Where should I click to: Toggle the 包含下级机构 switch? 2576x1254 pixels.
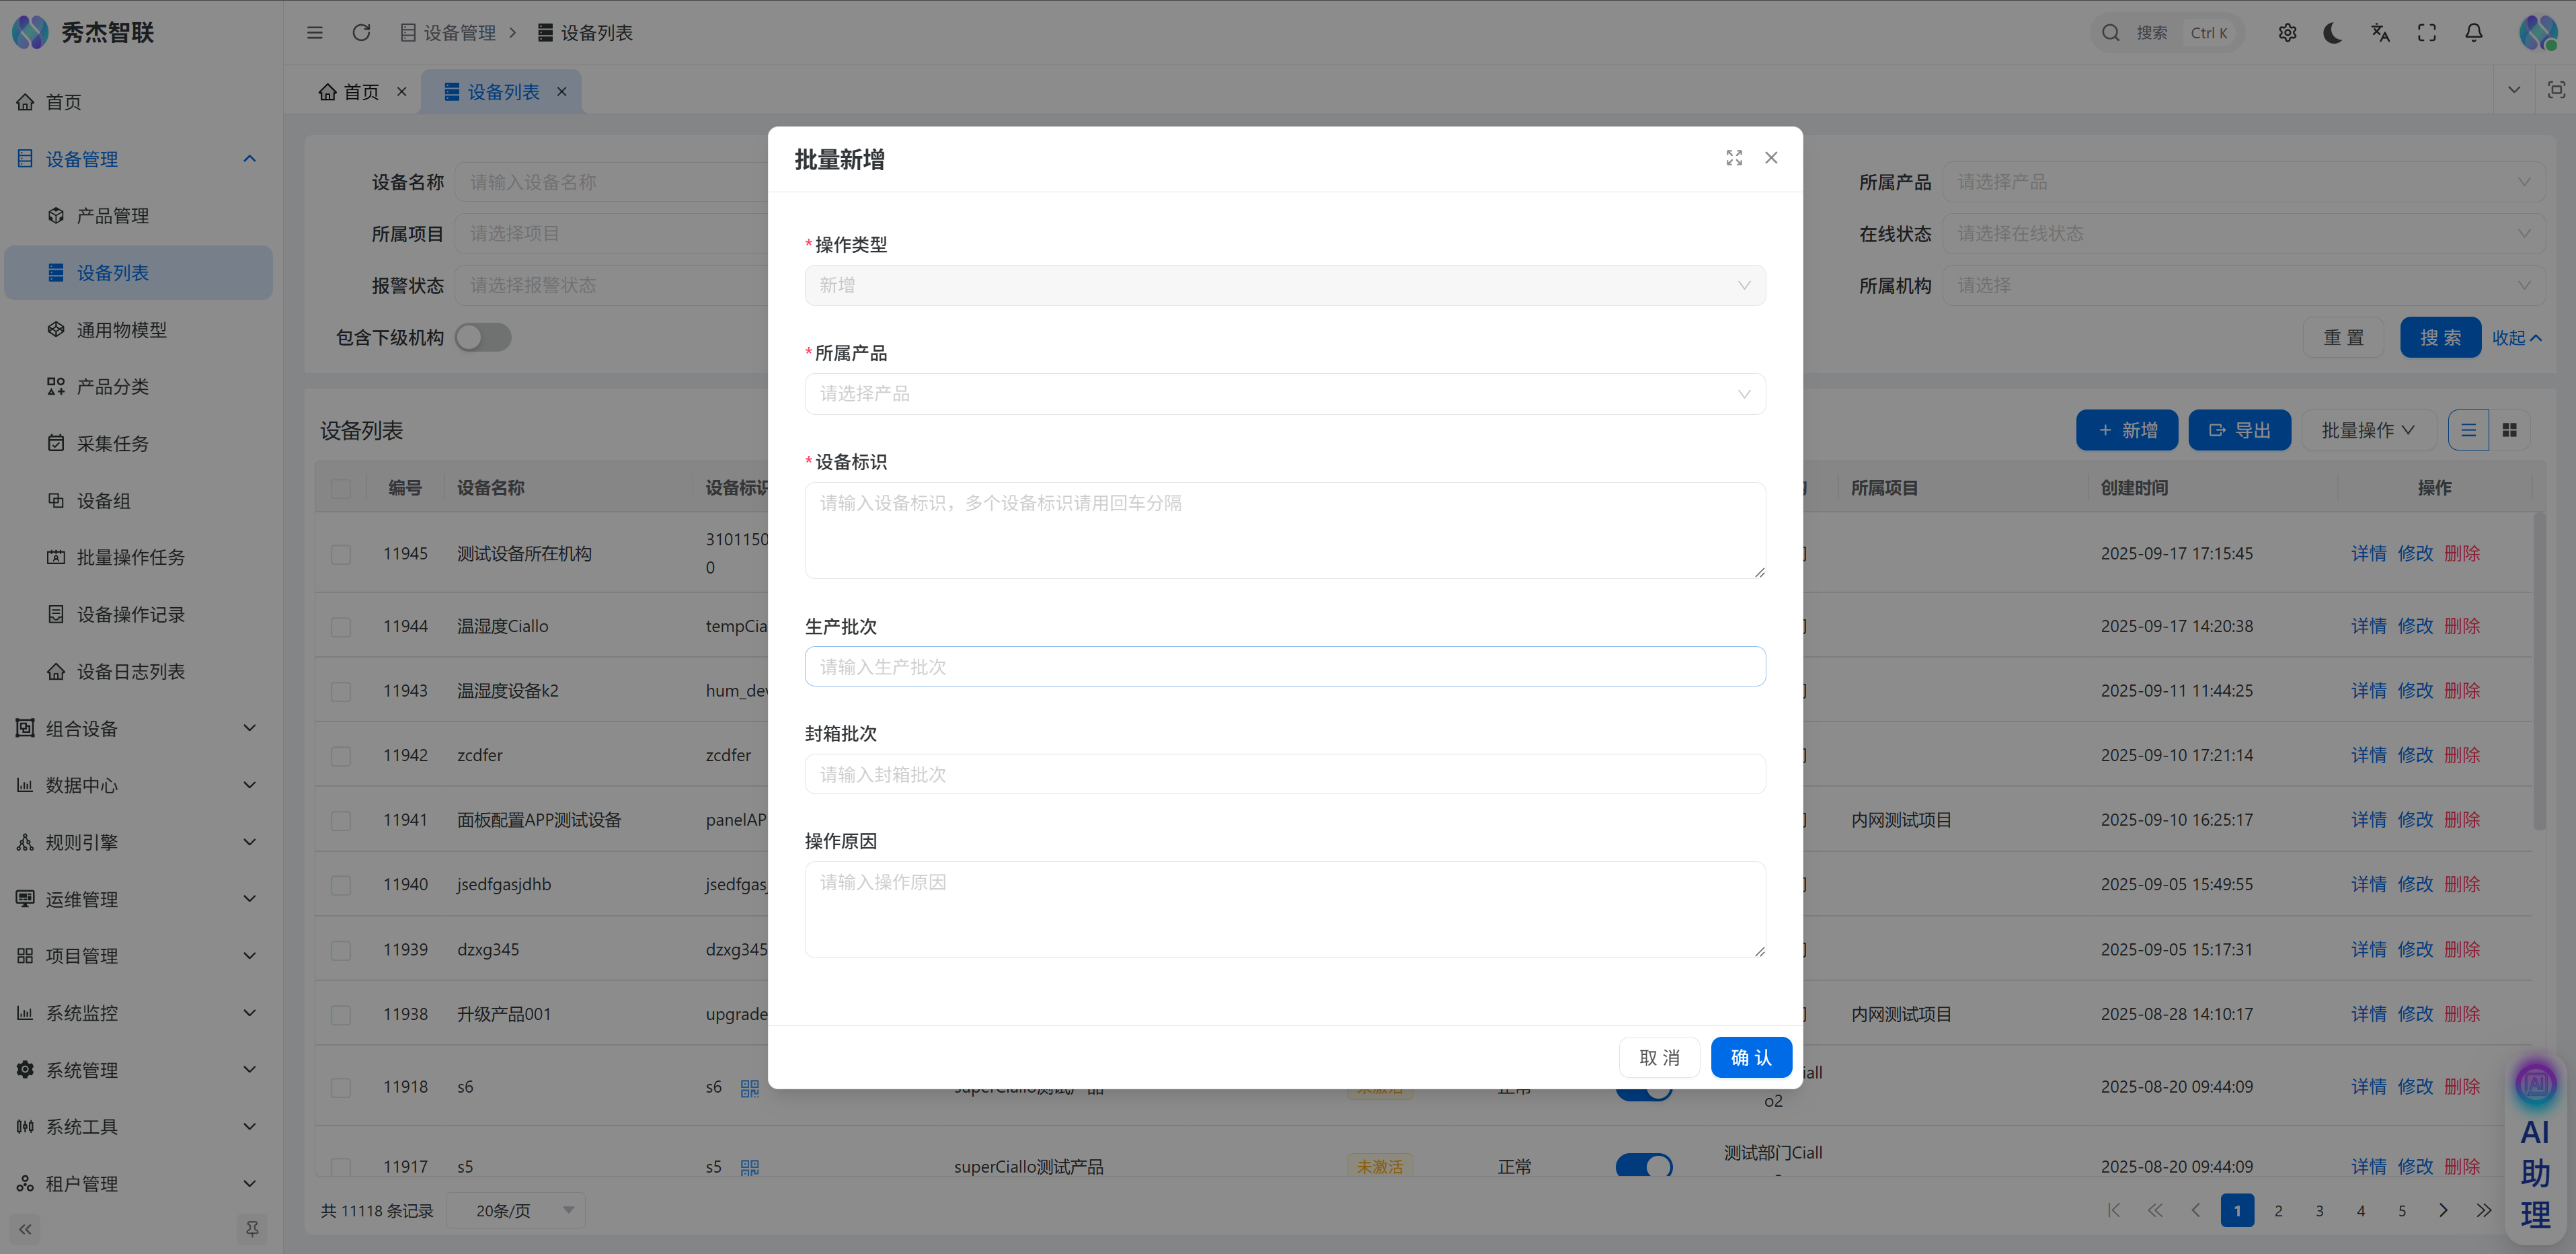[483, 338]
